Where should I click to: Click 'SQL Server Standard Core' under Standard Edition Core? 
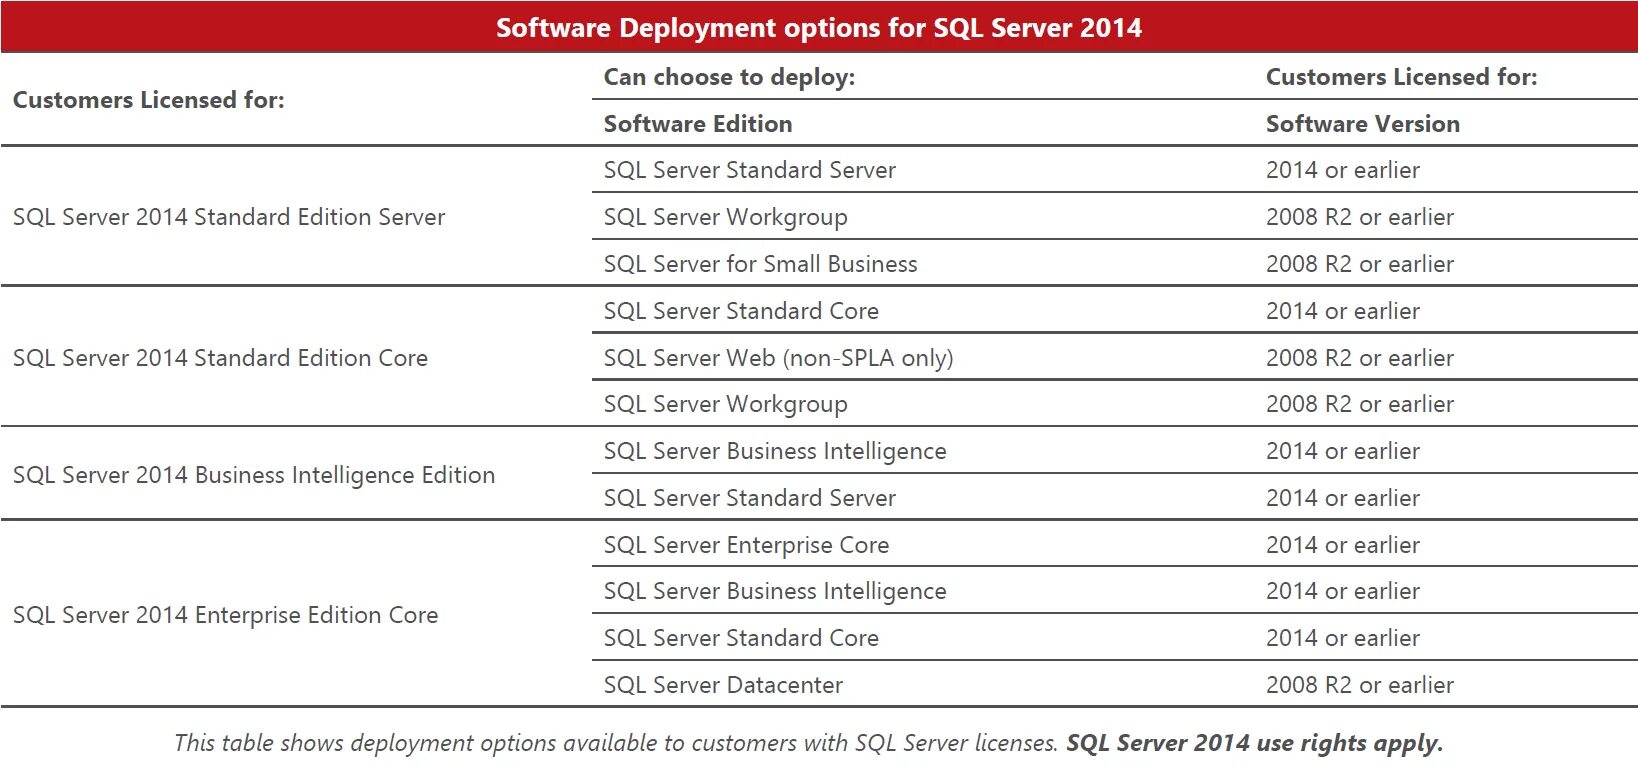coord(741,311)
